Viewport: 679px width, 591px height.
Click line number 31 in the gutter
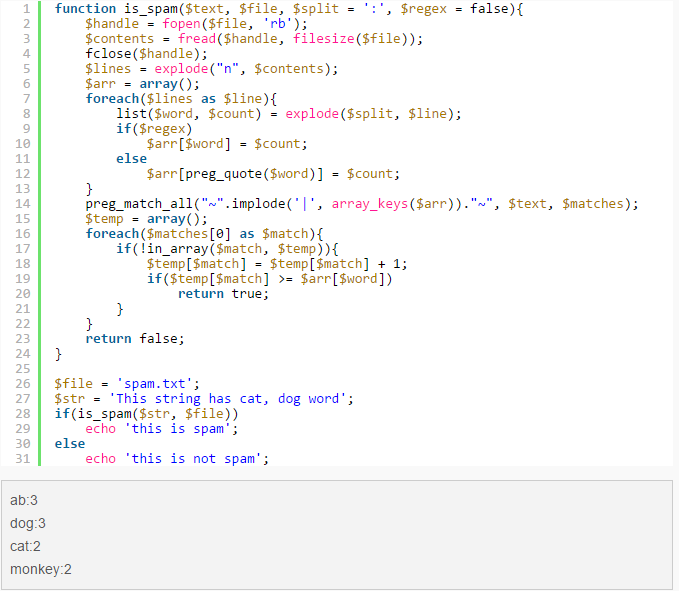click(x=23, y=459)
